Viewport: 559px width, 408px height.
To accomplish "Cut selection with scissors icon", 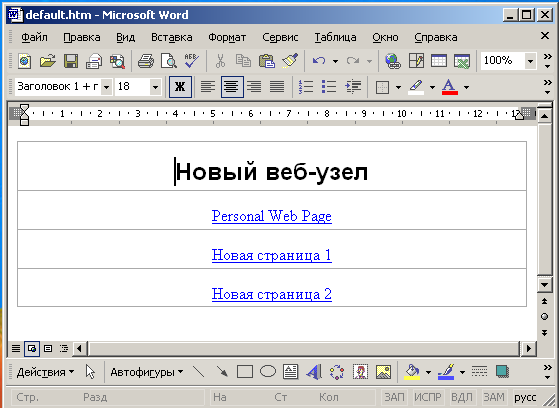I will [x=221, y=61].
